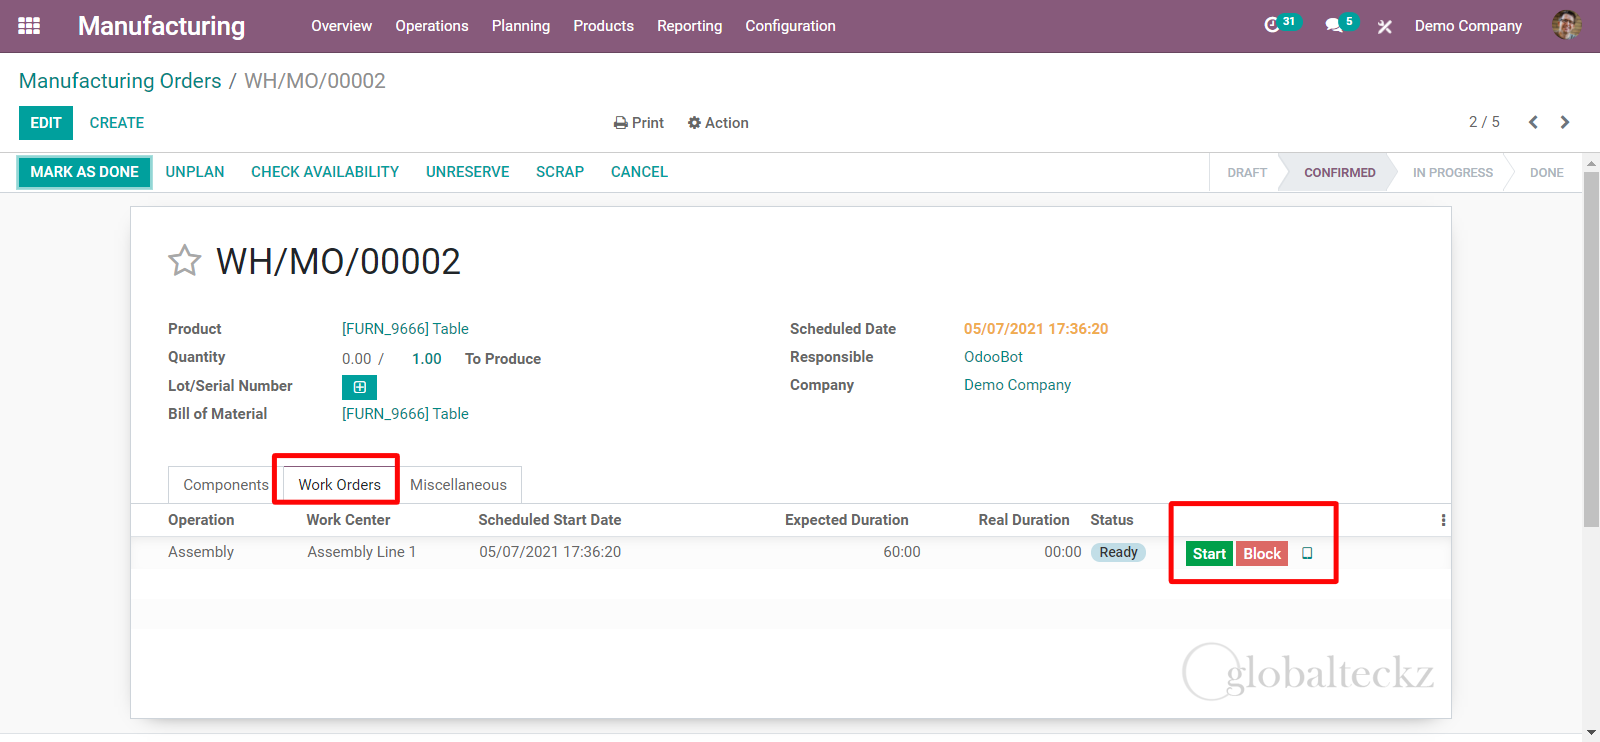Click the page vertical scrollbar

[1592, 350]
